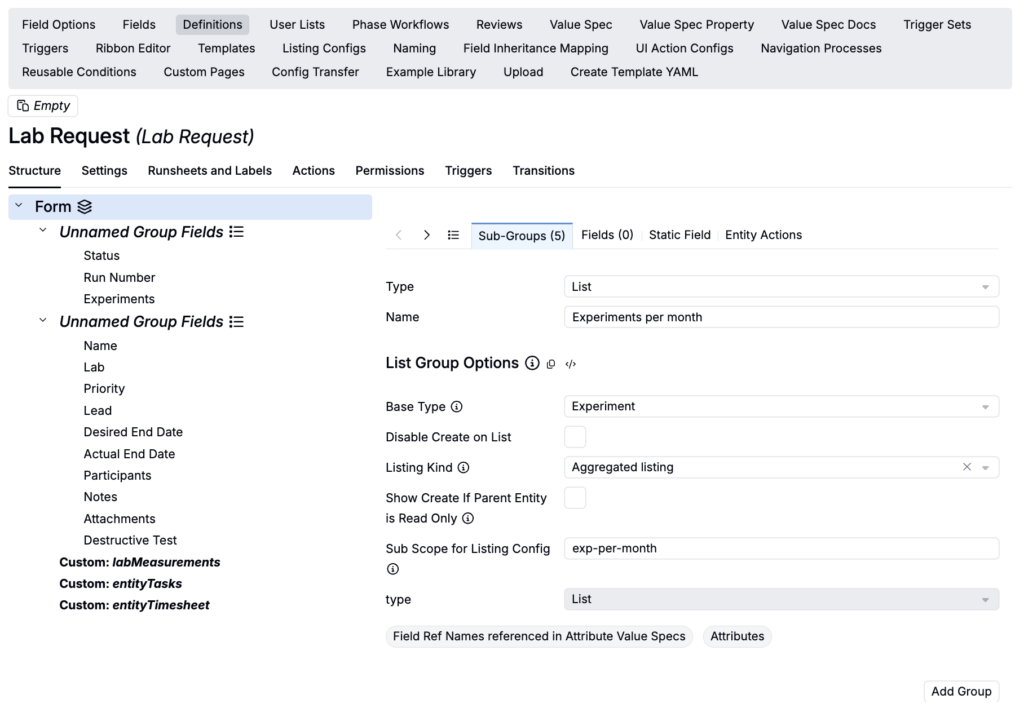Collapse first Unnamed Group Fields node
The height and width of the screenshot is (717, 1024).
tap(43, 231)
